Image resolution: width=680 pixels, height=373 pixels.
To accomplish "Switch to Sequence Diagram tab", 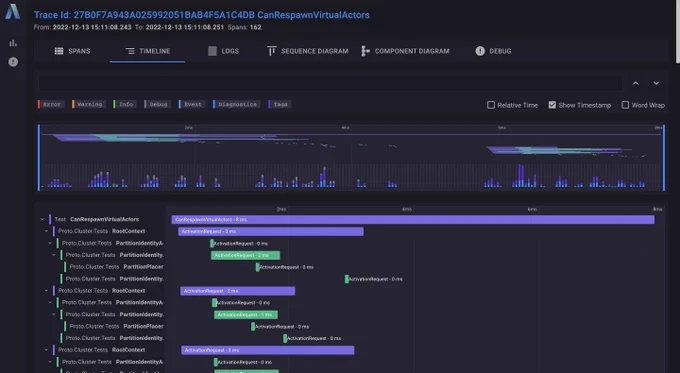I will [x=307, y=51].
